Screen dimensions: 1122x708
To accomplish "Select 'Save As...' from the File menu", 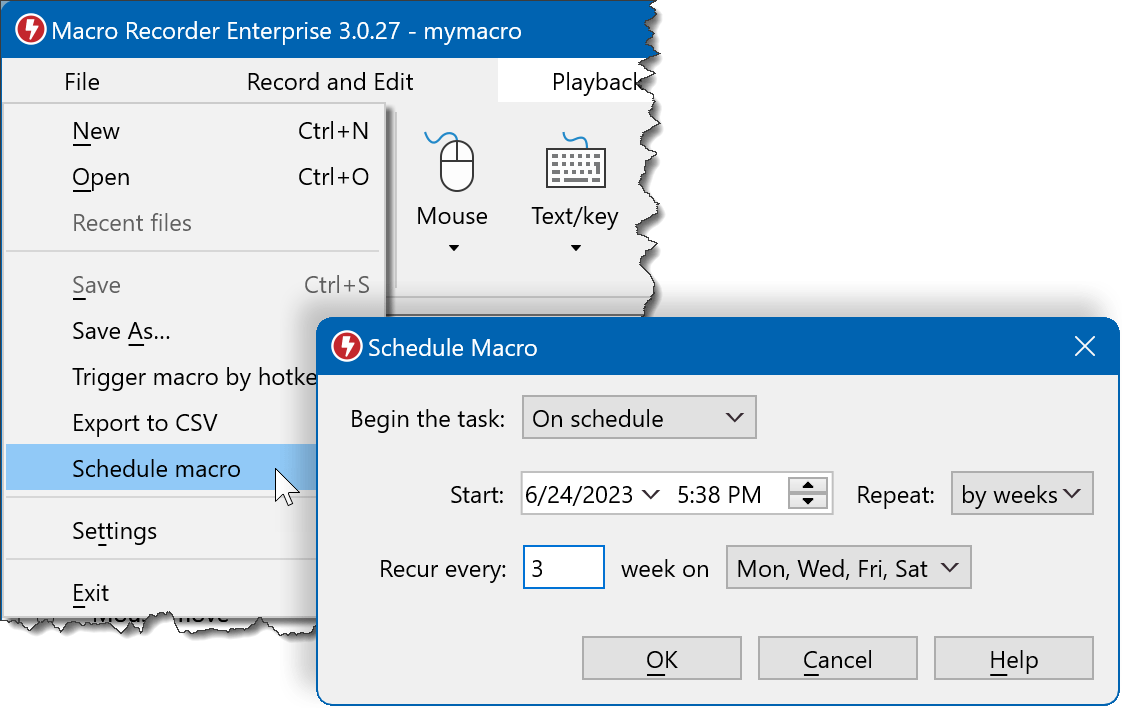I will point(120,331).
